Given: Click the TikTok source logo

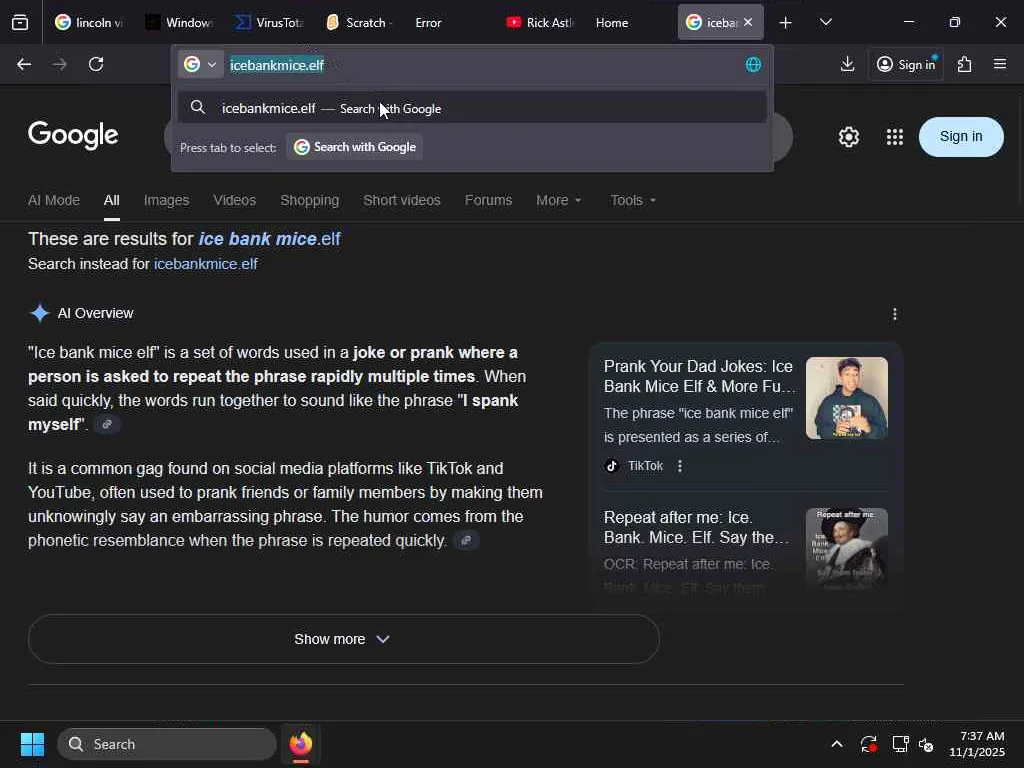Looking at the screenshot, I should [612, 466].
